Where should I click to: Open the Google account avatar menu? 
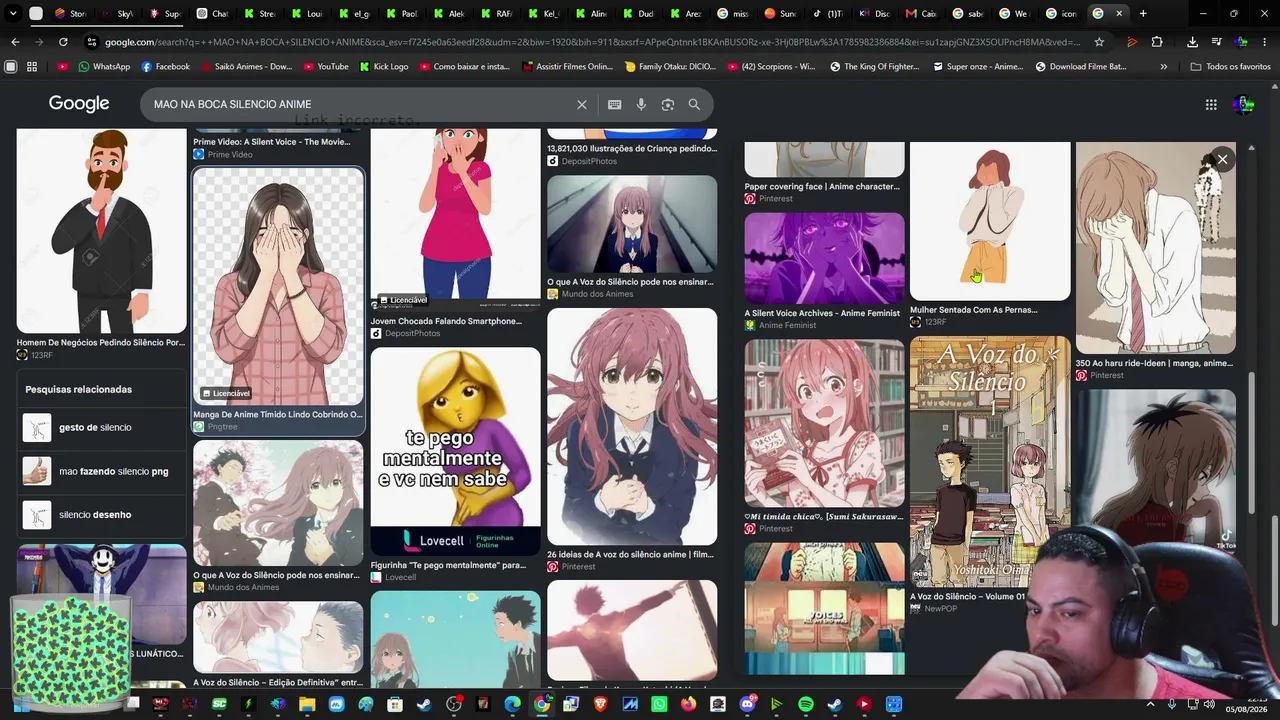pos(1243,105)
